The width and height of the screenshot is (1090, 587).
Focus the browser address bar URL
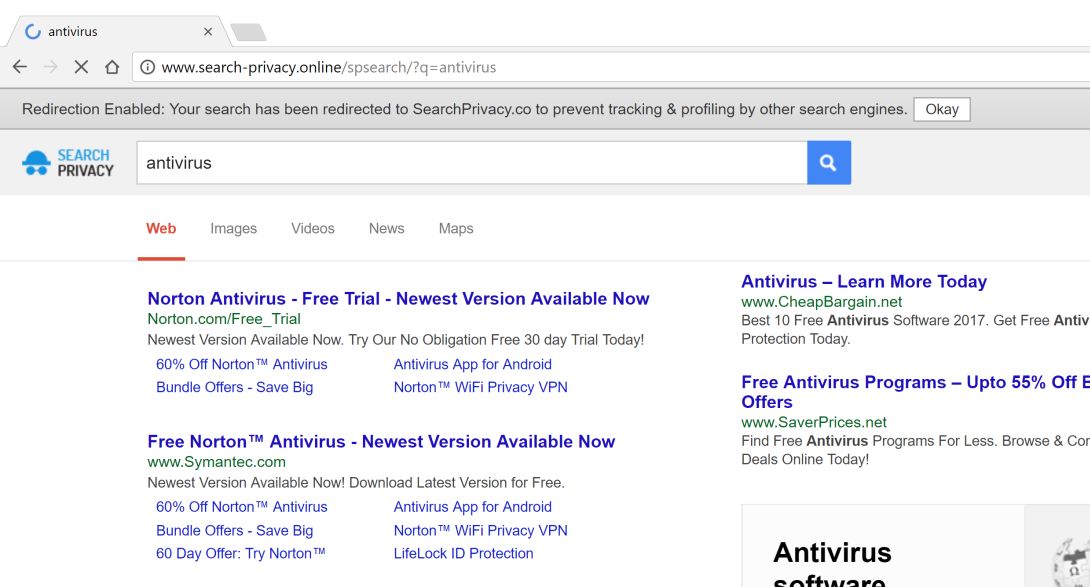pos(600,67)
